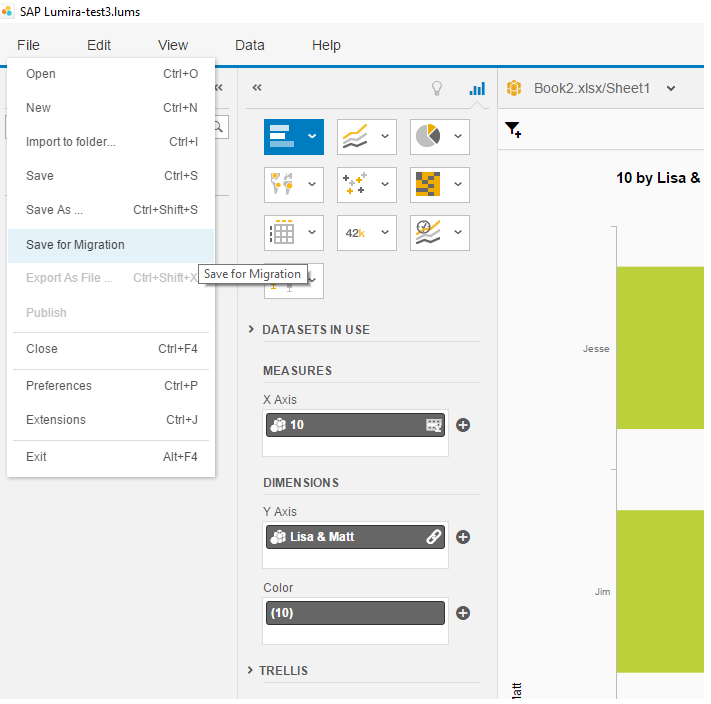The width and height of the screenshot is (711, 704).
Task: Select the line chart type icon
Action: tap(355, 137)
